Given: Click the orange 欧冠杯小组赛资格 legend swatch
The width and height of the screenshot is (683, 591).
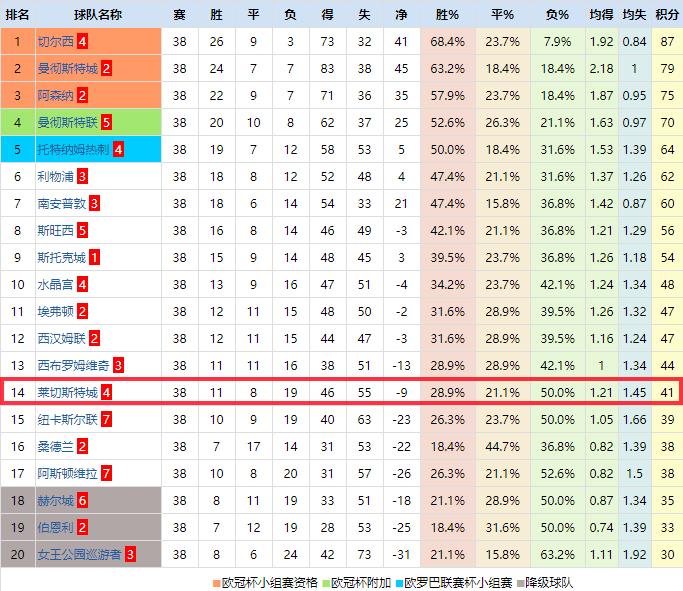Looking at the screenshot, I should tap(216, 582).
